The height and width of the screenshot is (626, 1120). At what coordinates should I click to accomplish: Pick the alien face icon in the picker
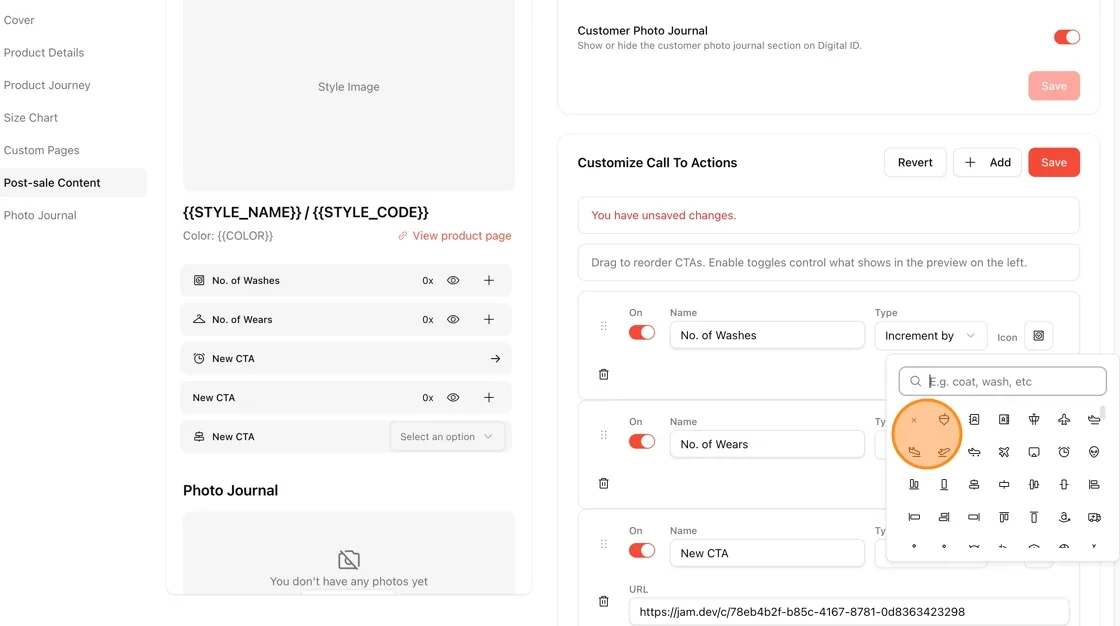coord(1094,452)
